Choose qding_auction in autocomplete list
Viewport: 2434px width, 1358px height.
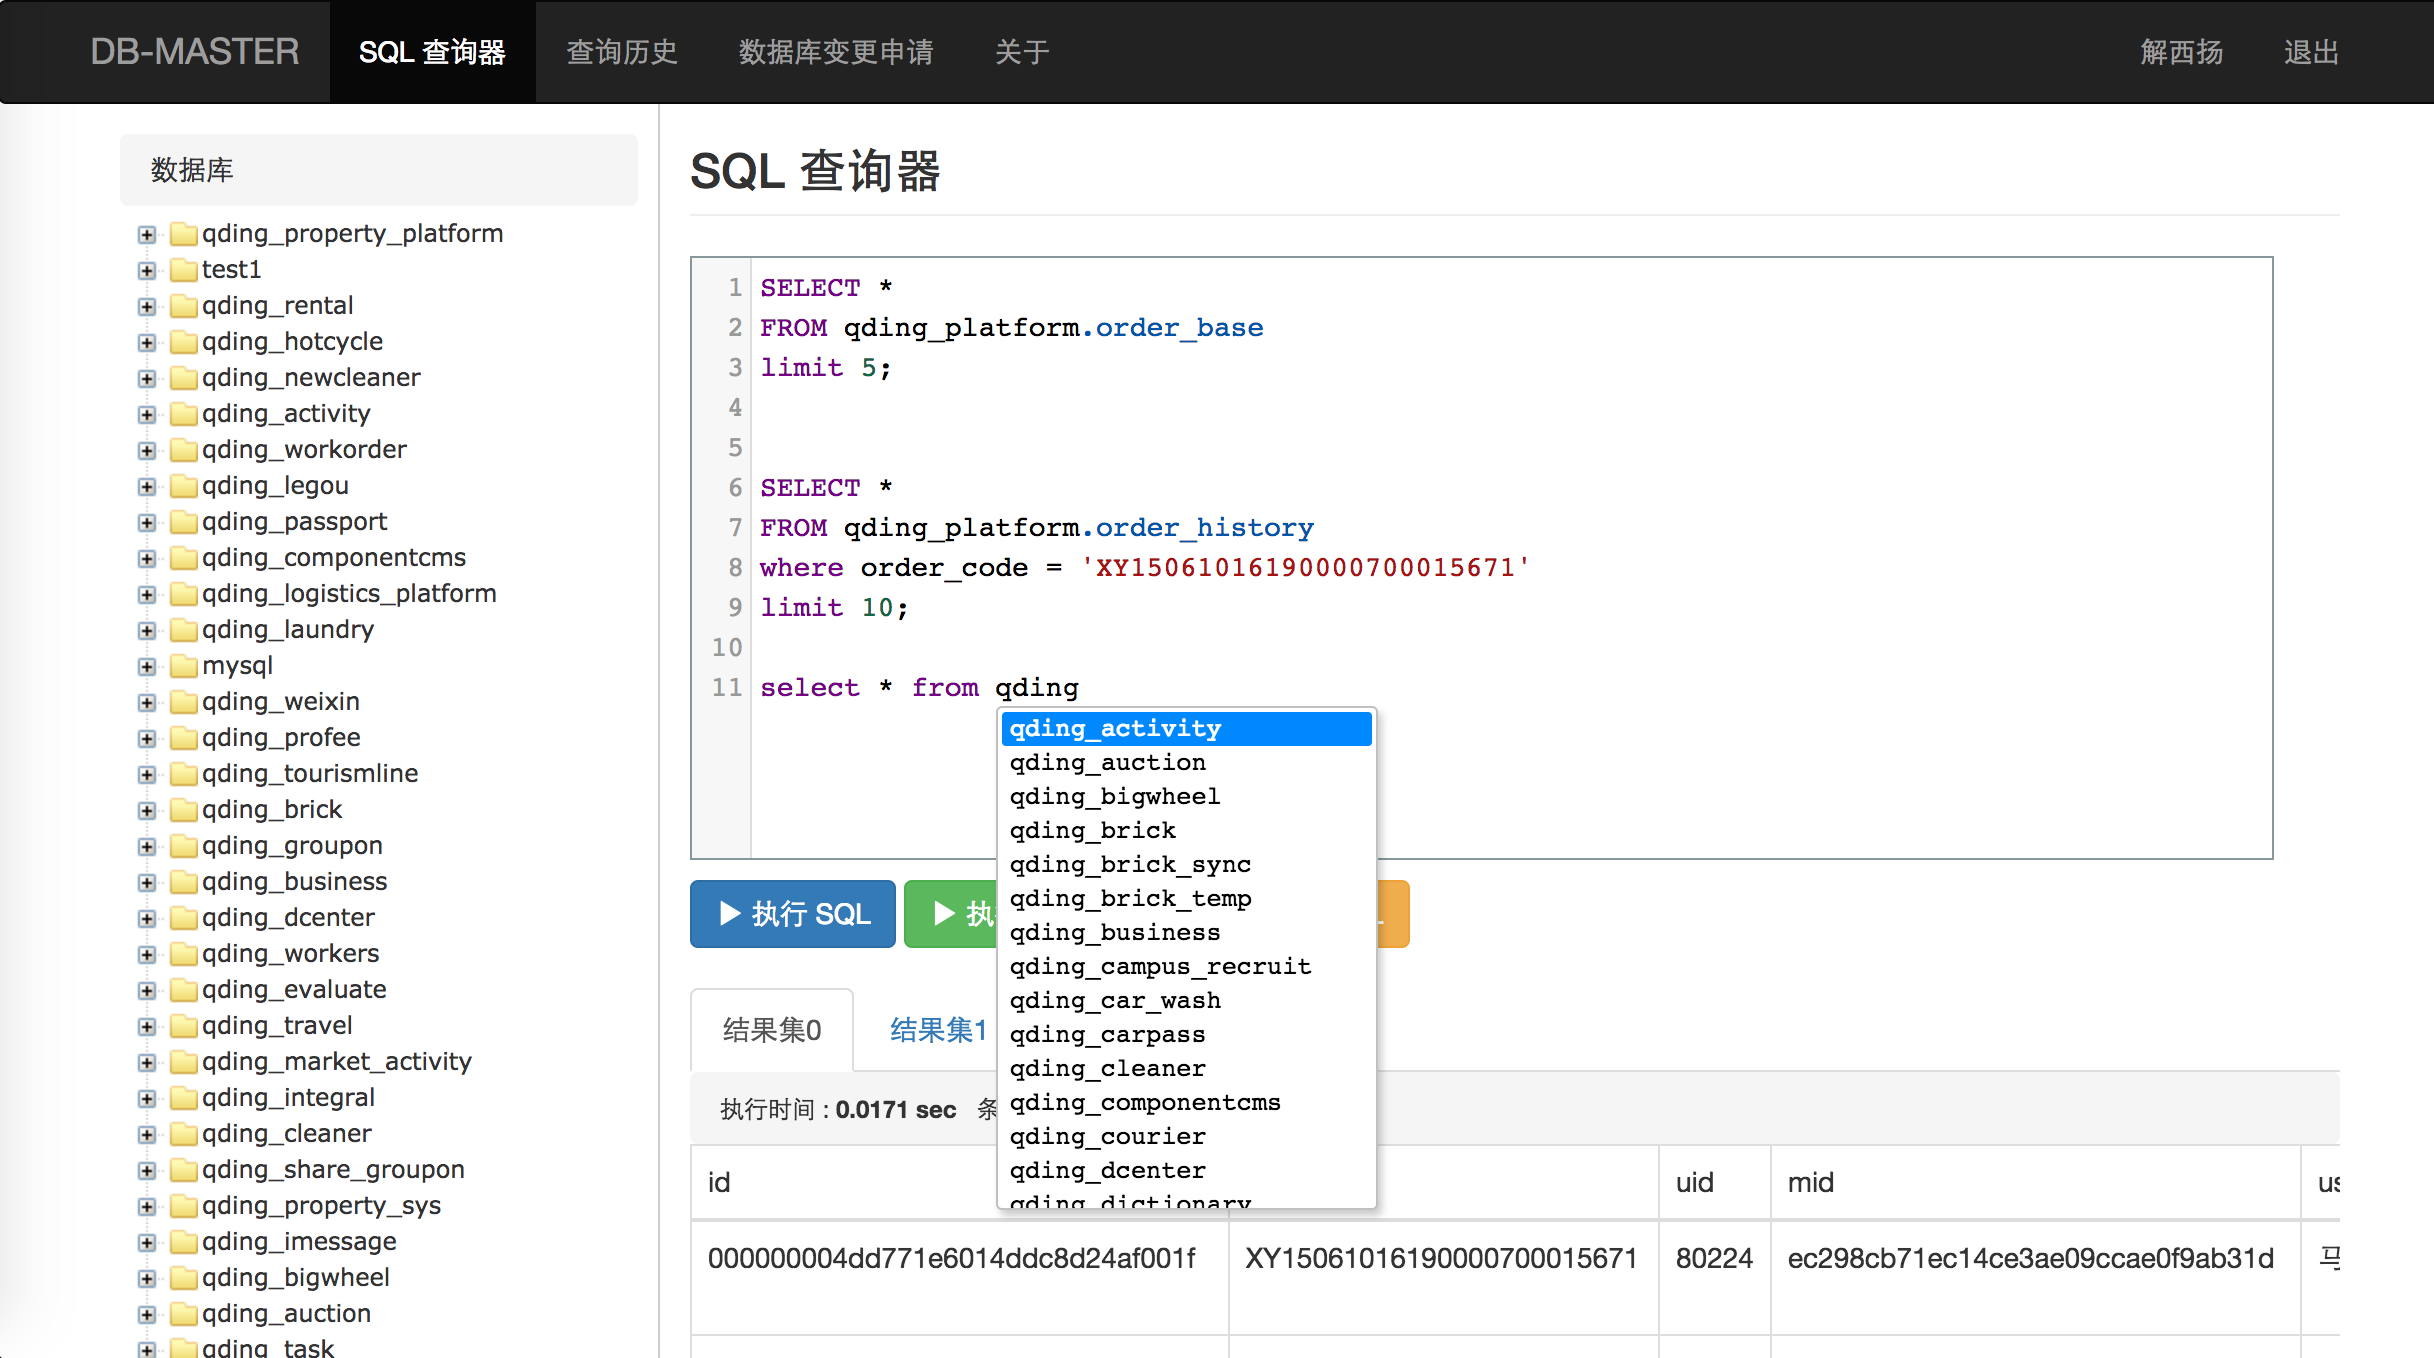click(1186, 763)
